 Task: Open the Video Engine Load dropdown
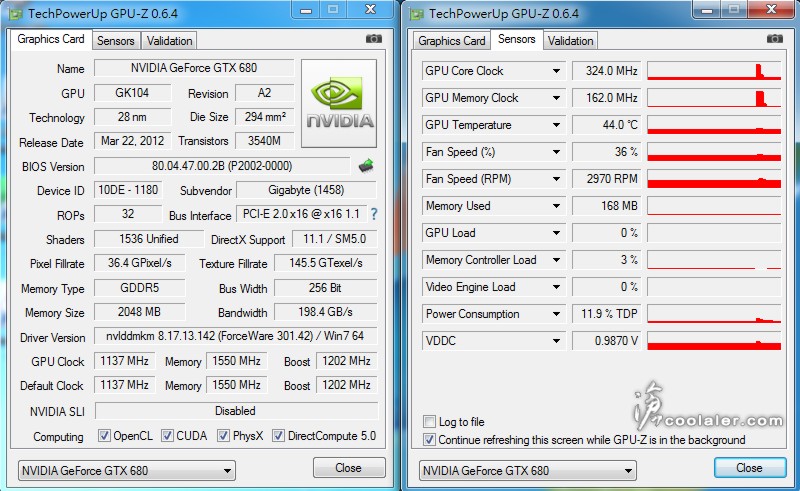(557, 287)
